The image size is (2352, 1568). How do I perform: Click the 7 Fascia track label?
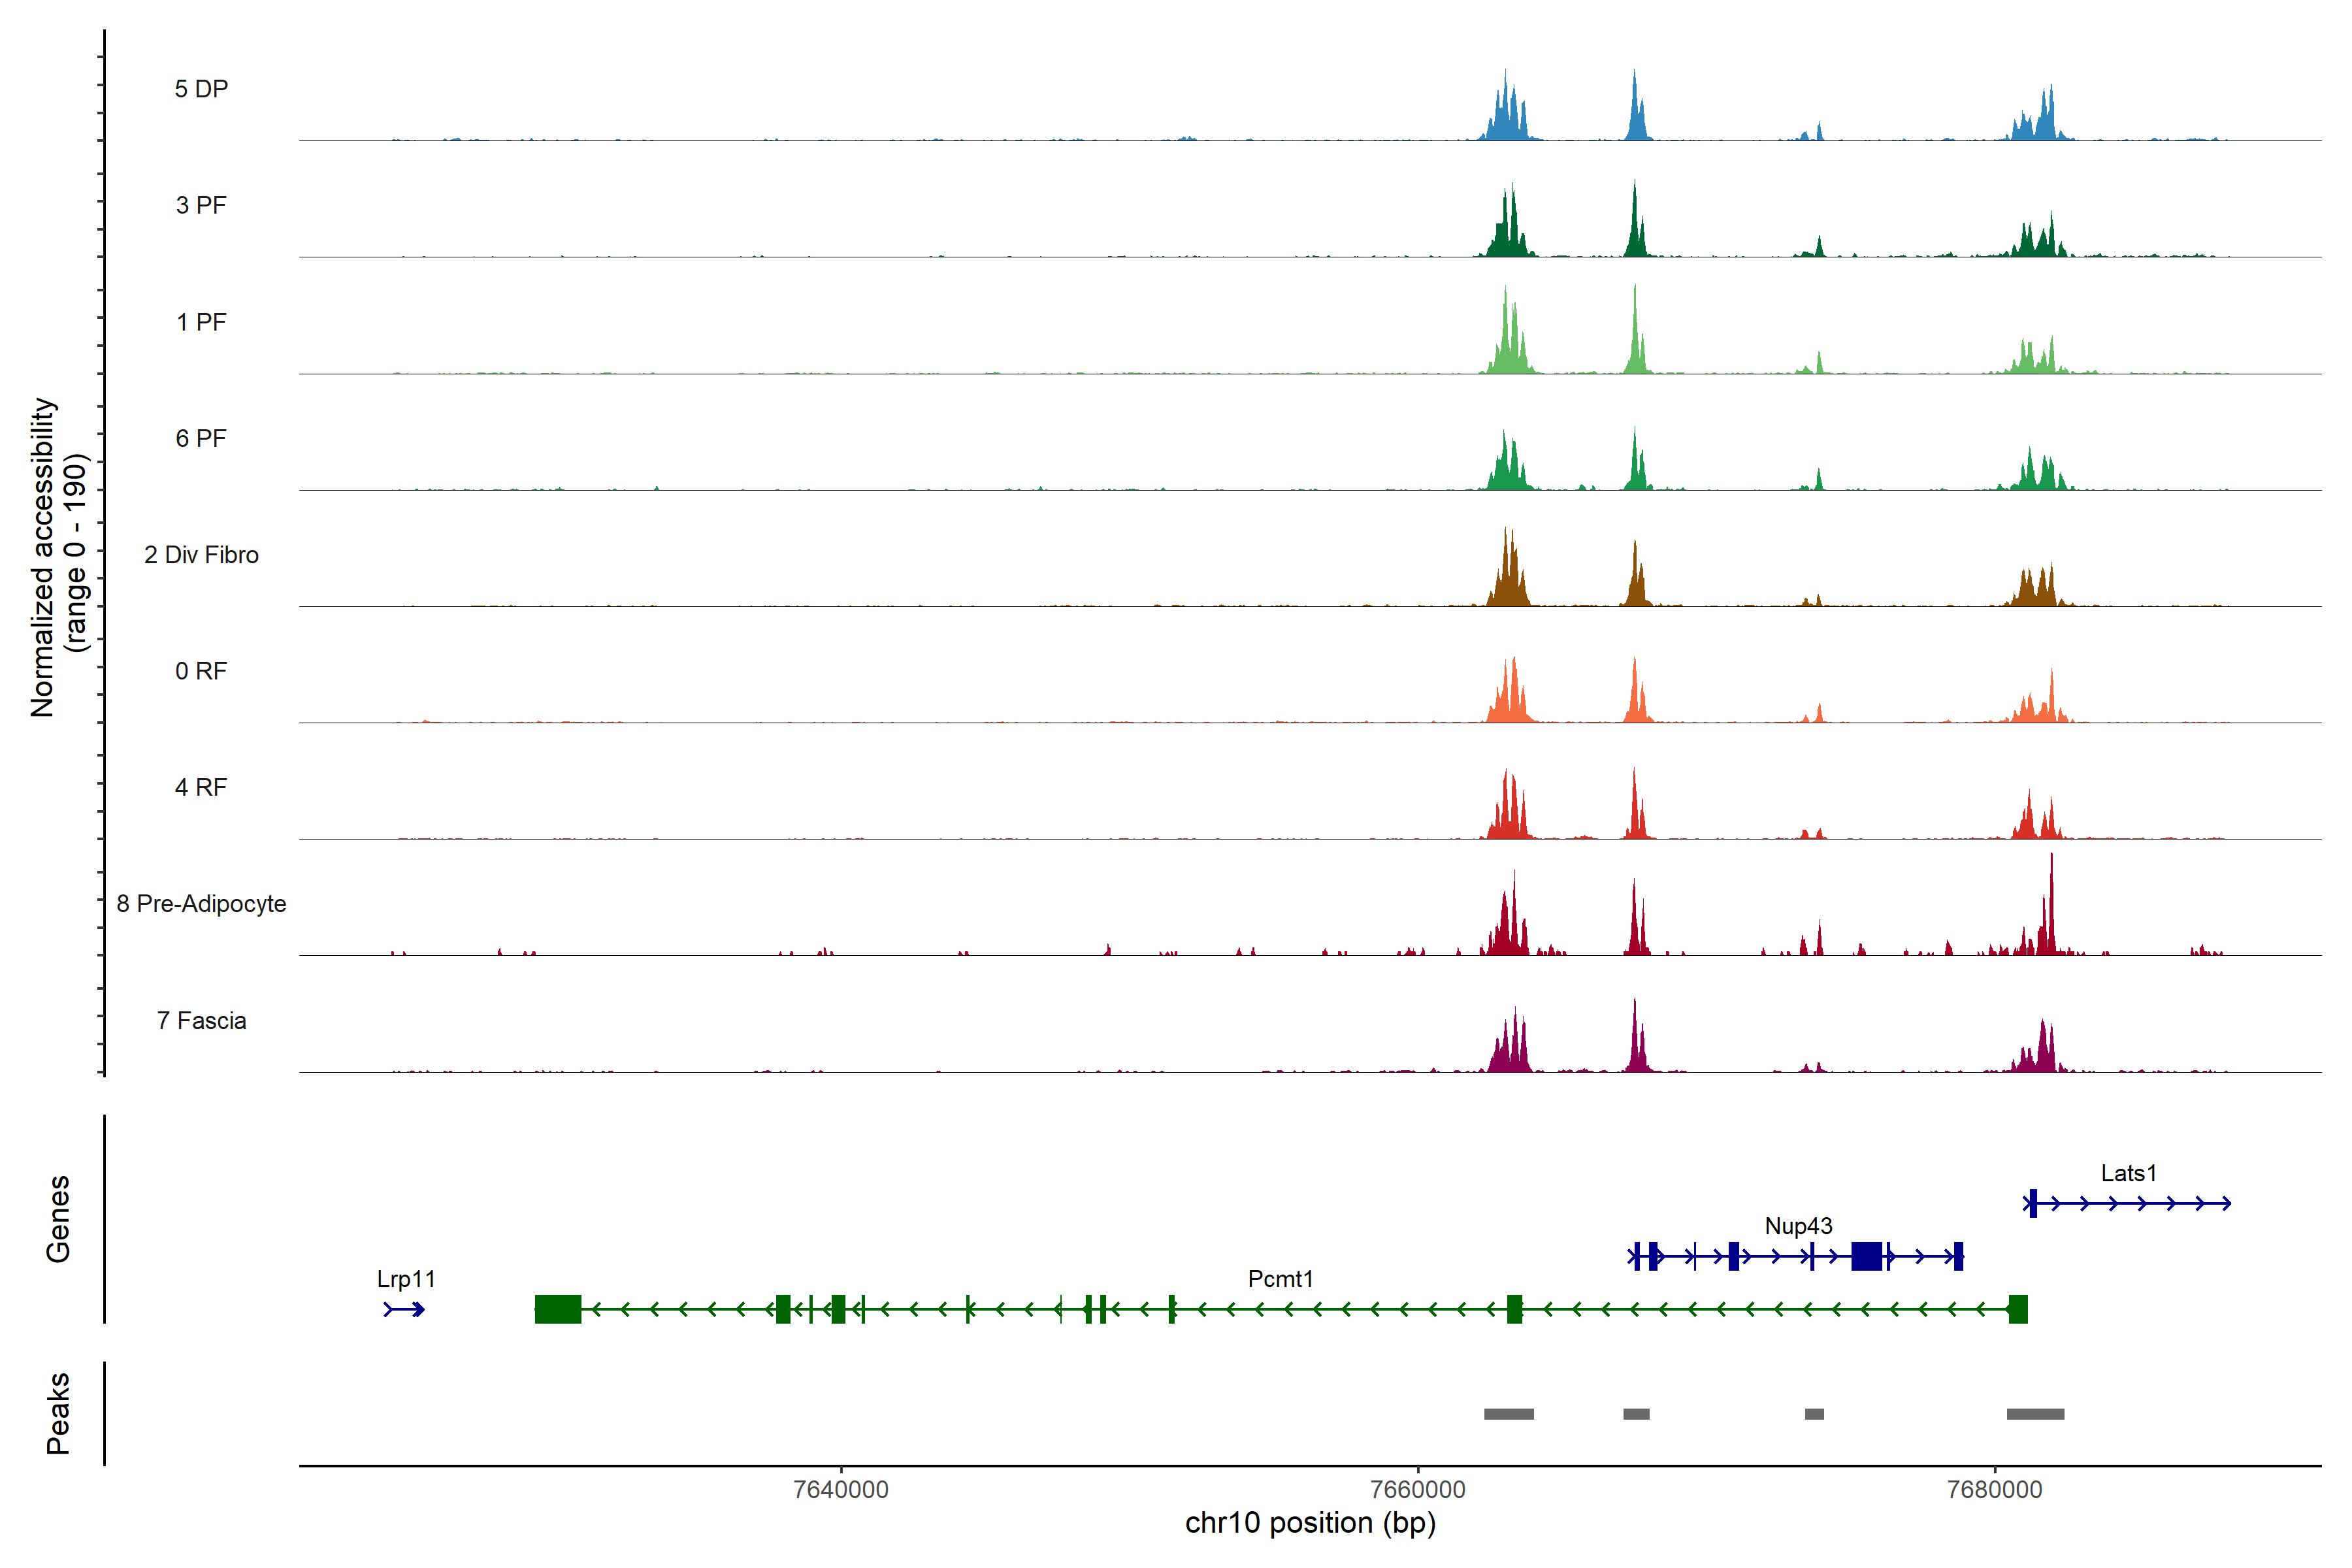[201, 1021]
